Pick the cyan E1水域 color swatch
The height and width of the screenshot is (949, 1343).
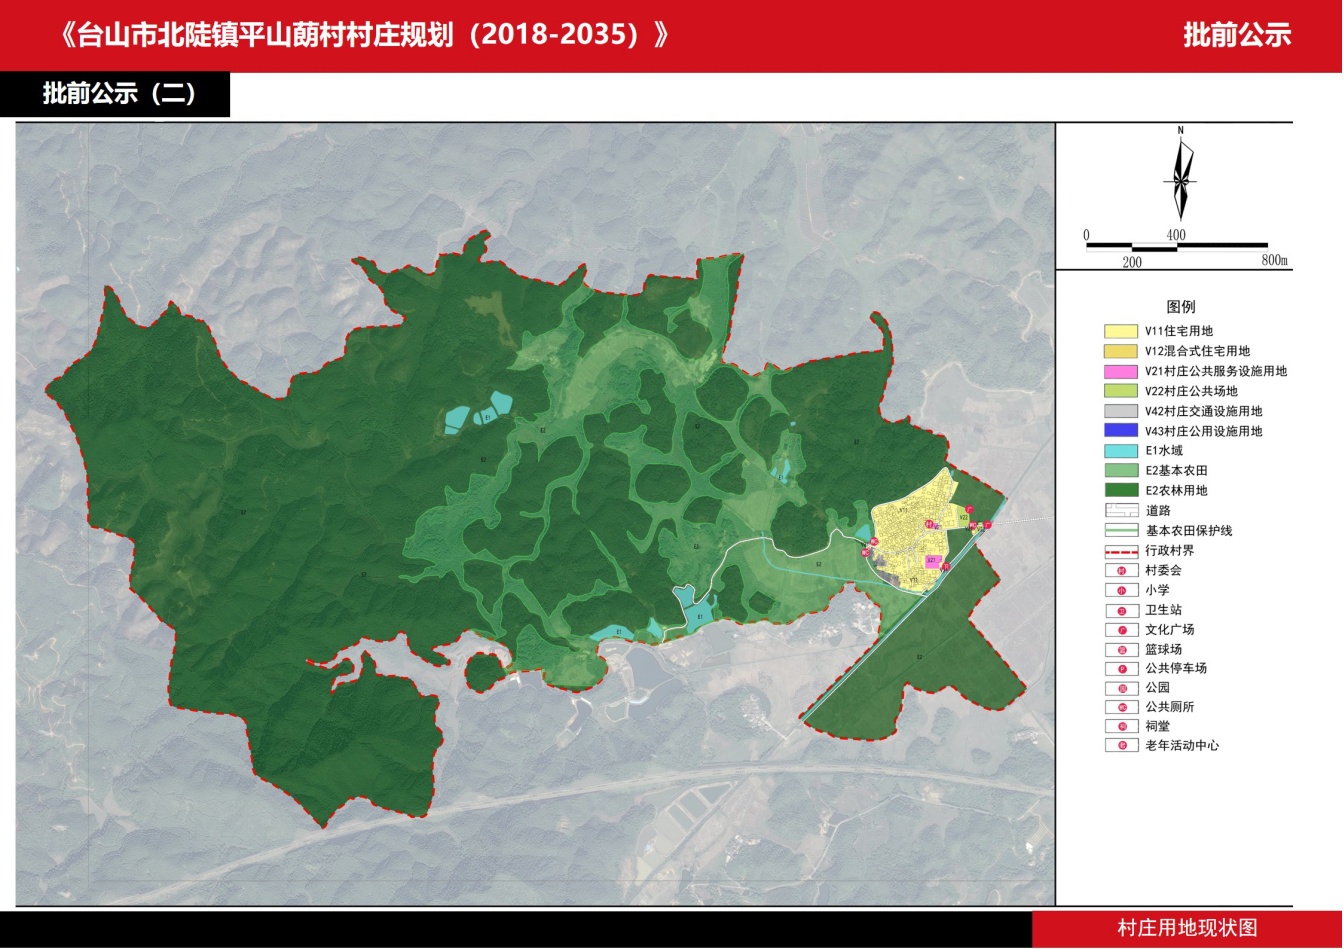1122,451
